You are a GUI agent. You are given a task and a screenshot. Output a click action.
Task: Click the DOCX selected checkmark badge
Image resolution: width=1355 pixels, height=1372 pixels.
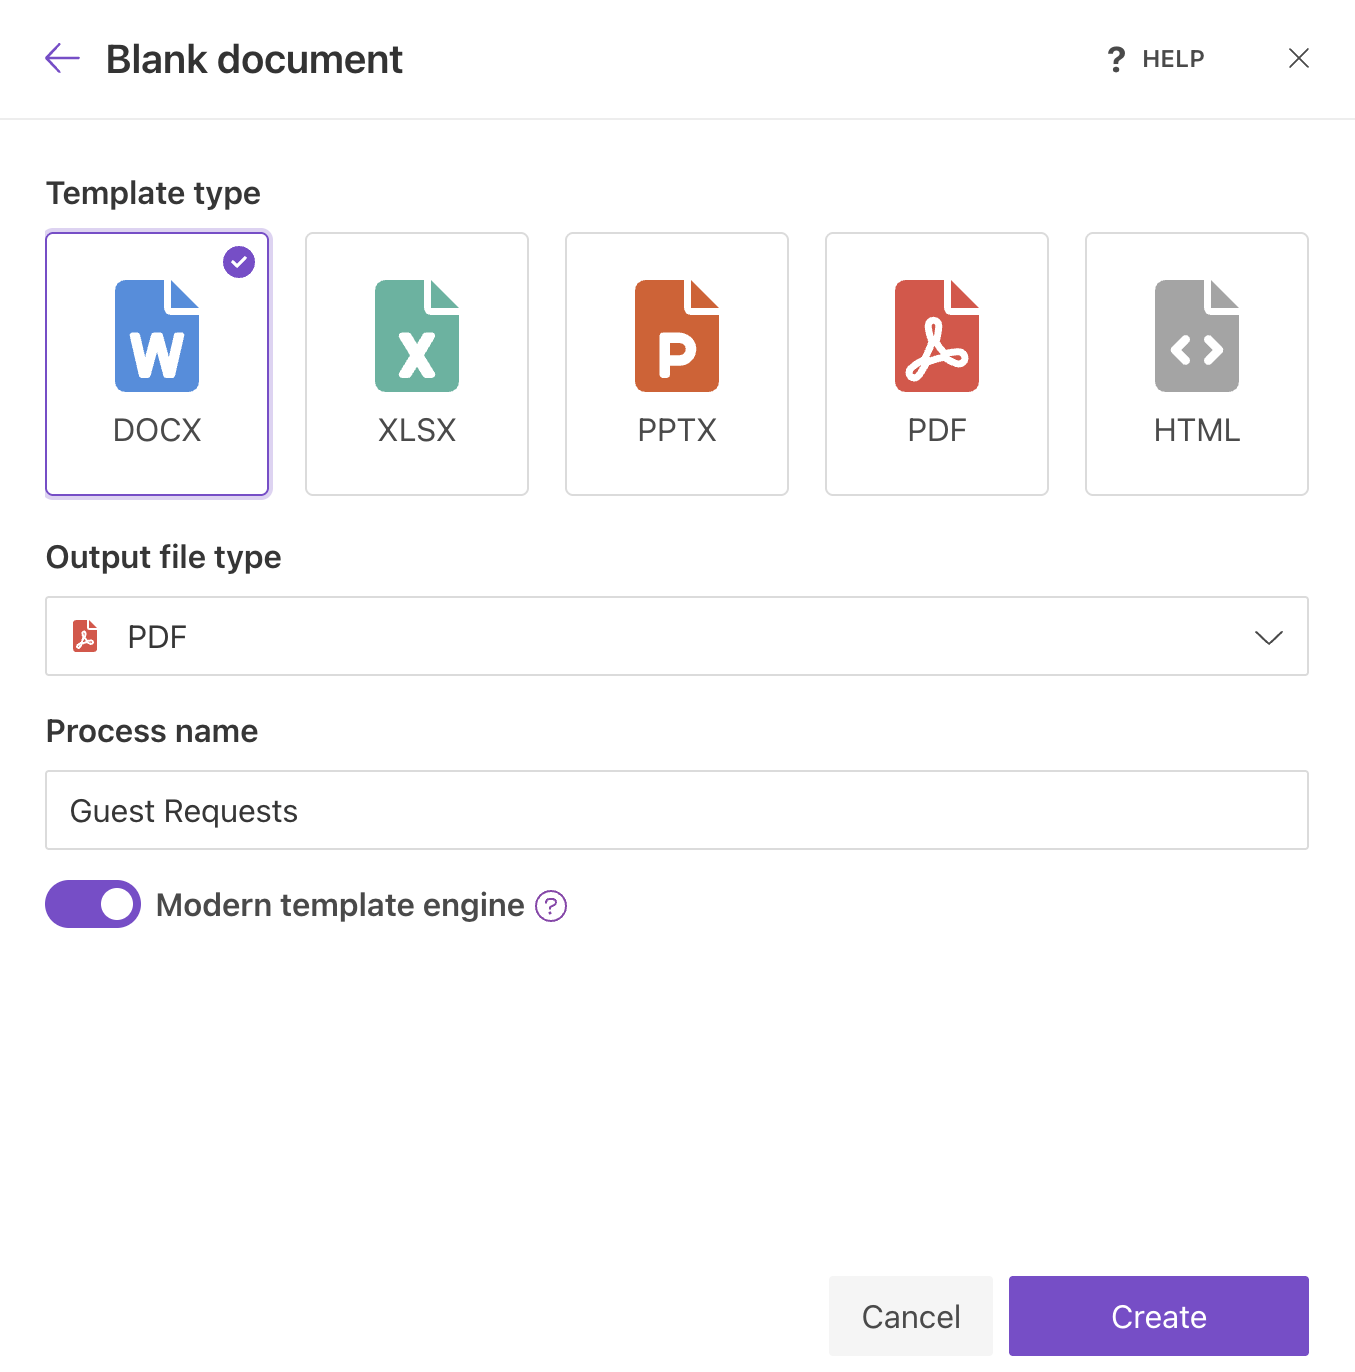pyautogui.click(x=239, y=262)
